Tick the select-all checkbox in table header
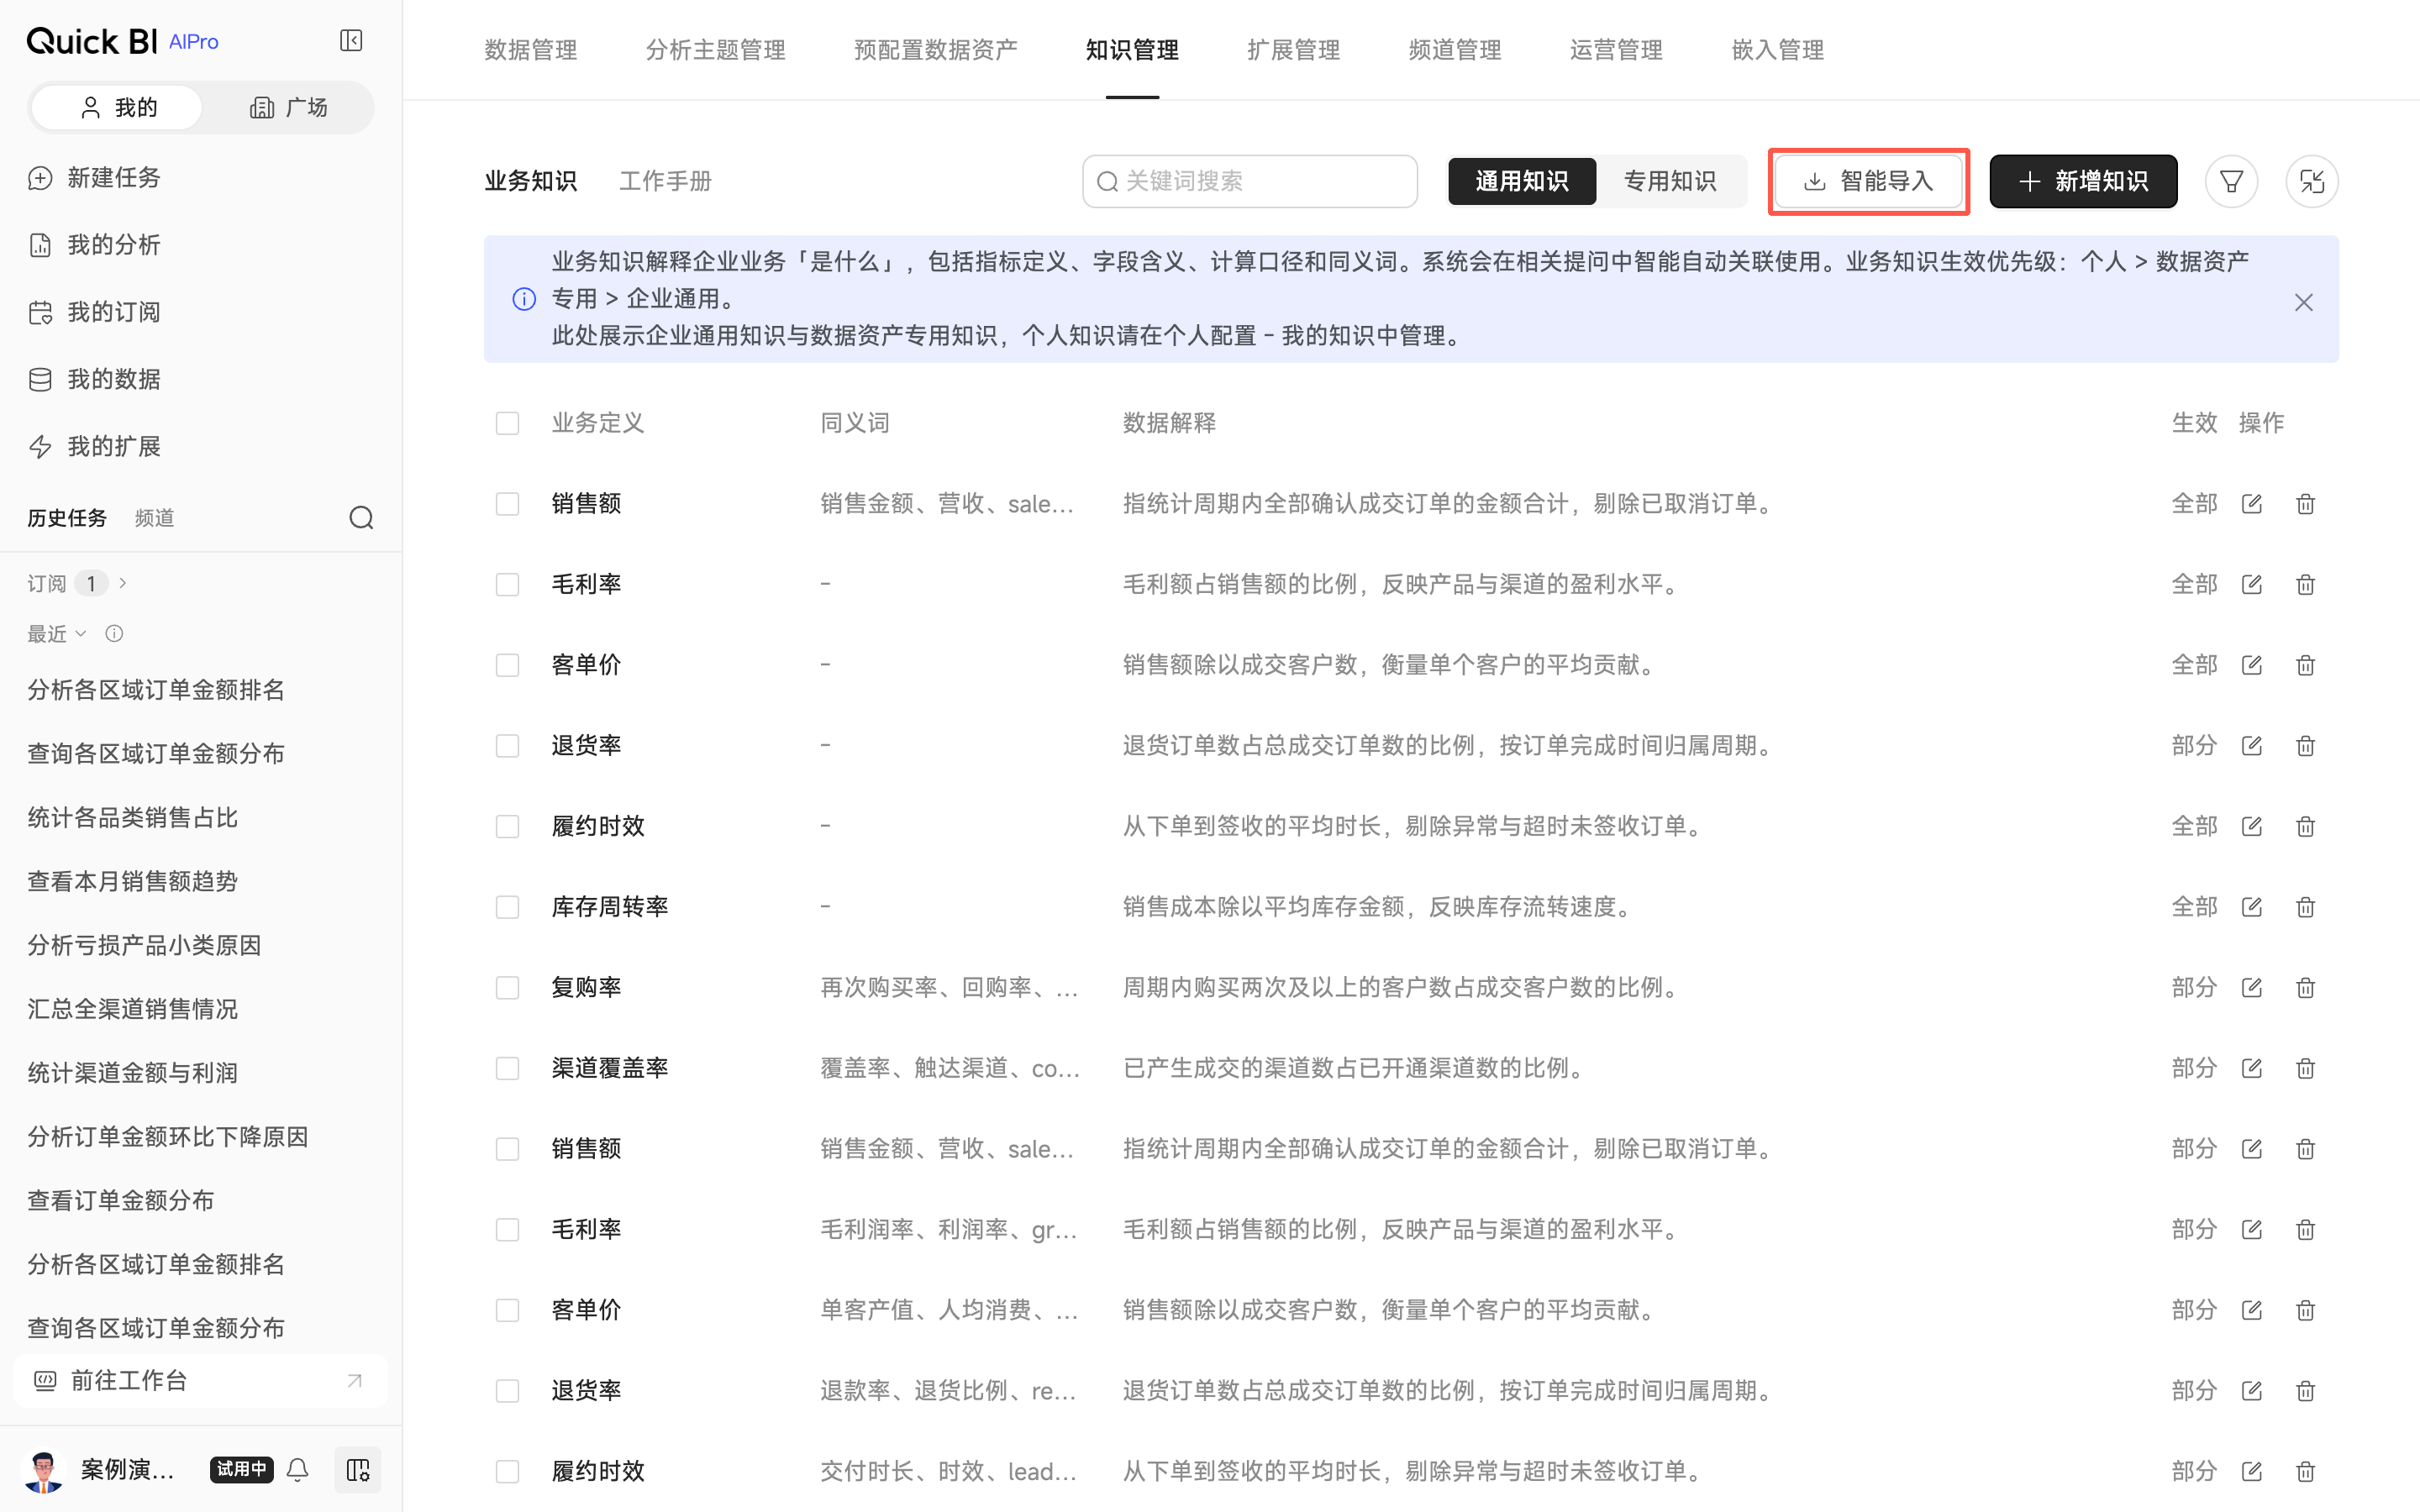This screenshot has width=2420, height=1512. pyautogui.click(x=507, y=423)
